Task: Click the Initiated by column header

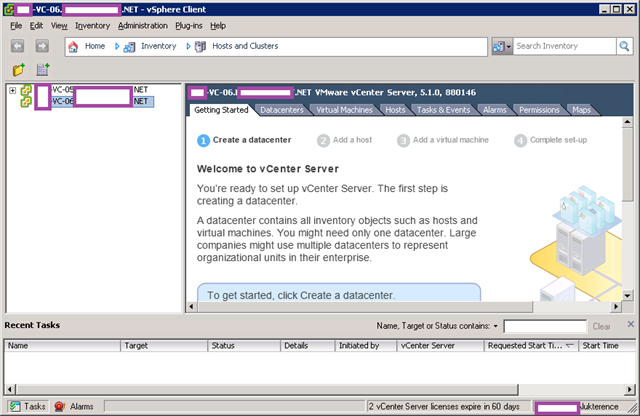Action: (x=366, y=346)
